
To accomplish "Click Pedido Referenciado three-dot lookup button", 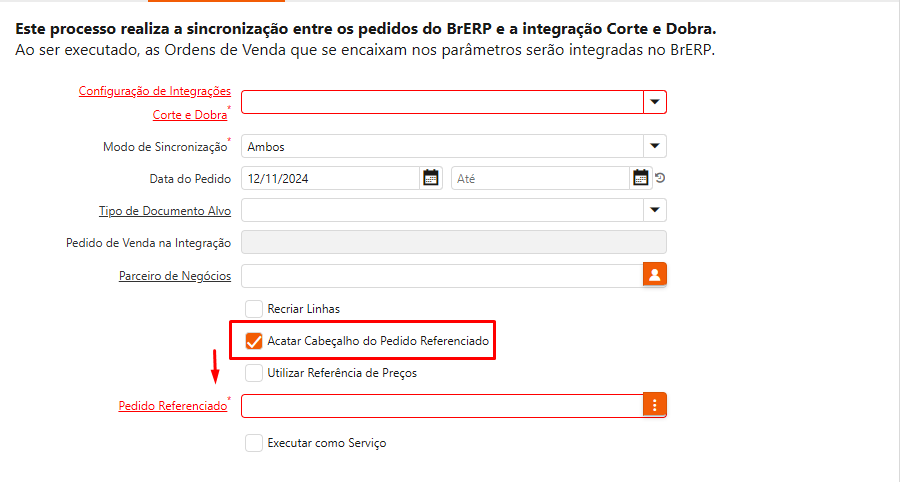I will coord(655,405).
